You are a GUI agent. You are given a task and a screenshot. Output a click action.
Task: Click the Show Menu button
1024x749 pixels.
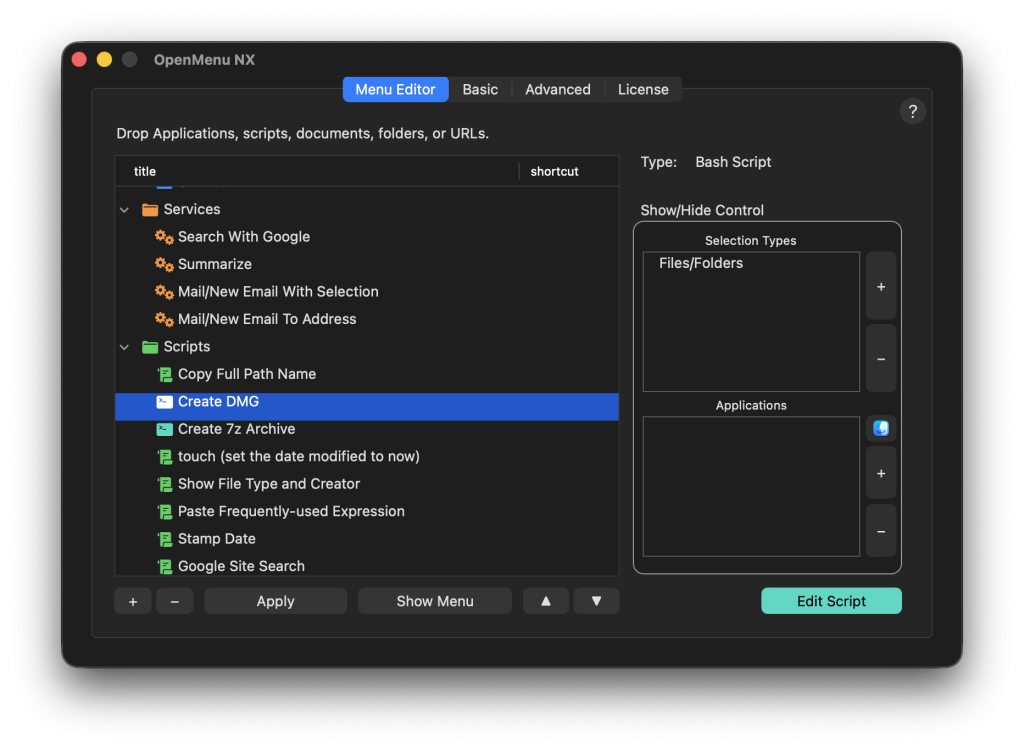pos(435,601)
